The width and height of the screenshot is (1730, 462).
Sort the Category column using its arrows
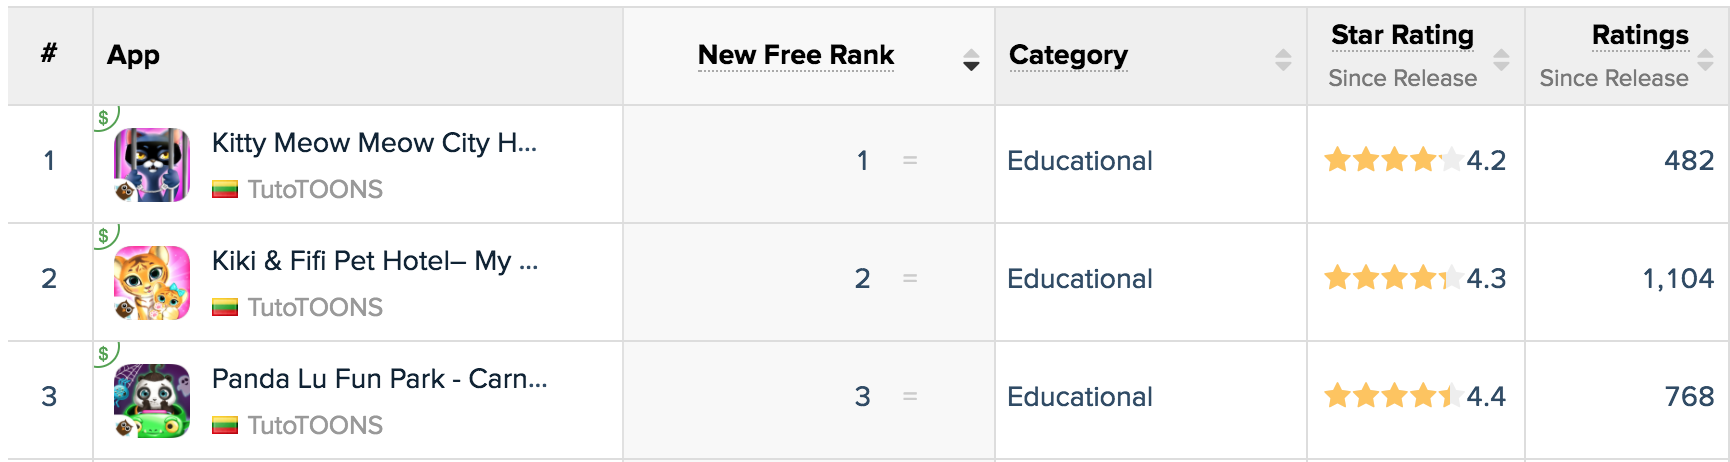tap(1283, 60)
